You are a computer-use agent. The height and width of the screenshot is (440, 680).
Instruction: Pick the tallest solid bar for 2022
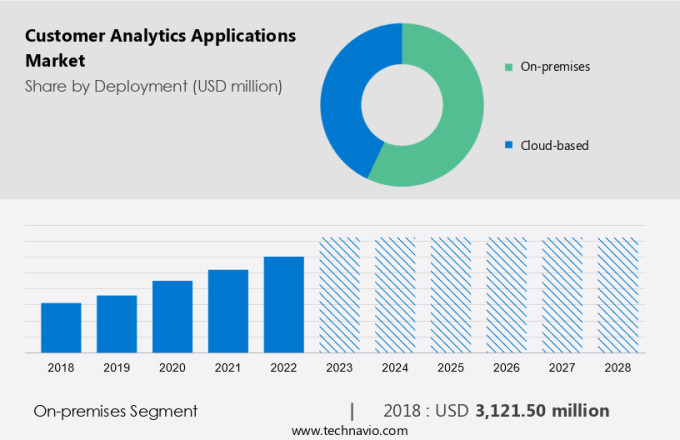coord(284,305)
